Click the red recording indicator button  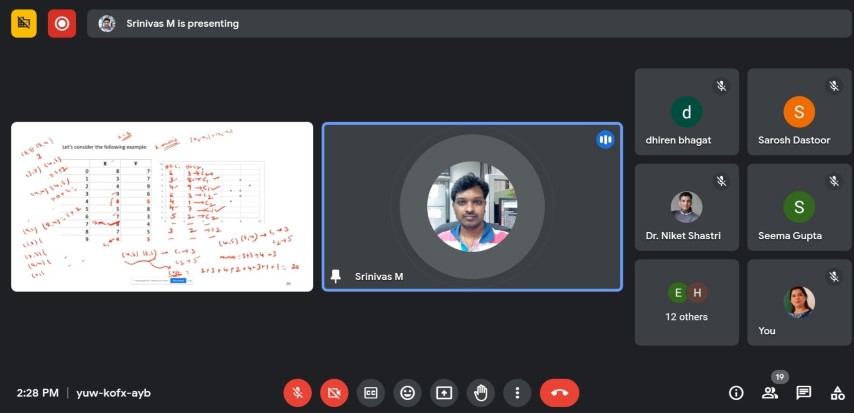click(62, 23)
